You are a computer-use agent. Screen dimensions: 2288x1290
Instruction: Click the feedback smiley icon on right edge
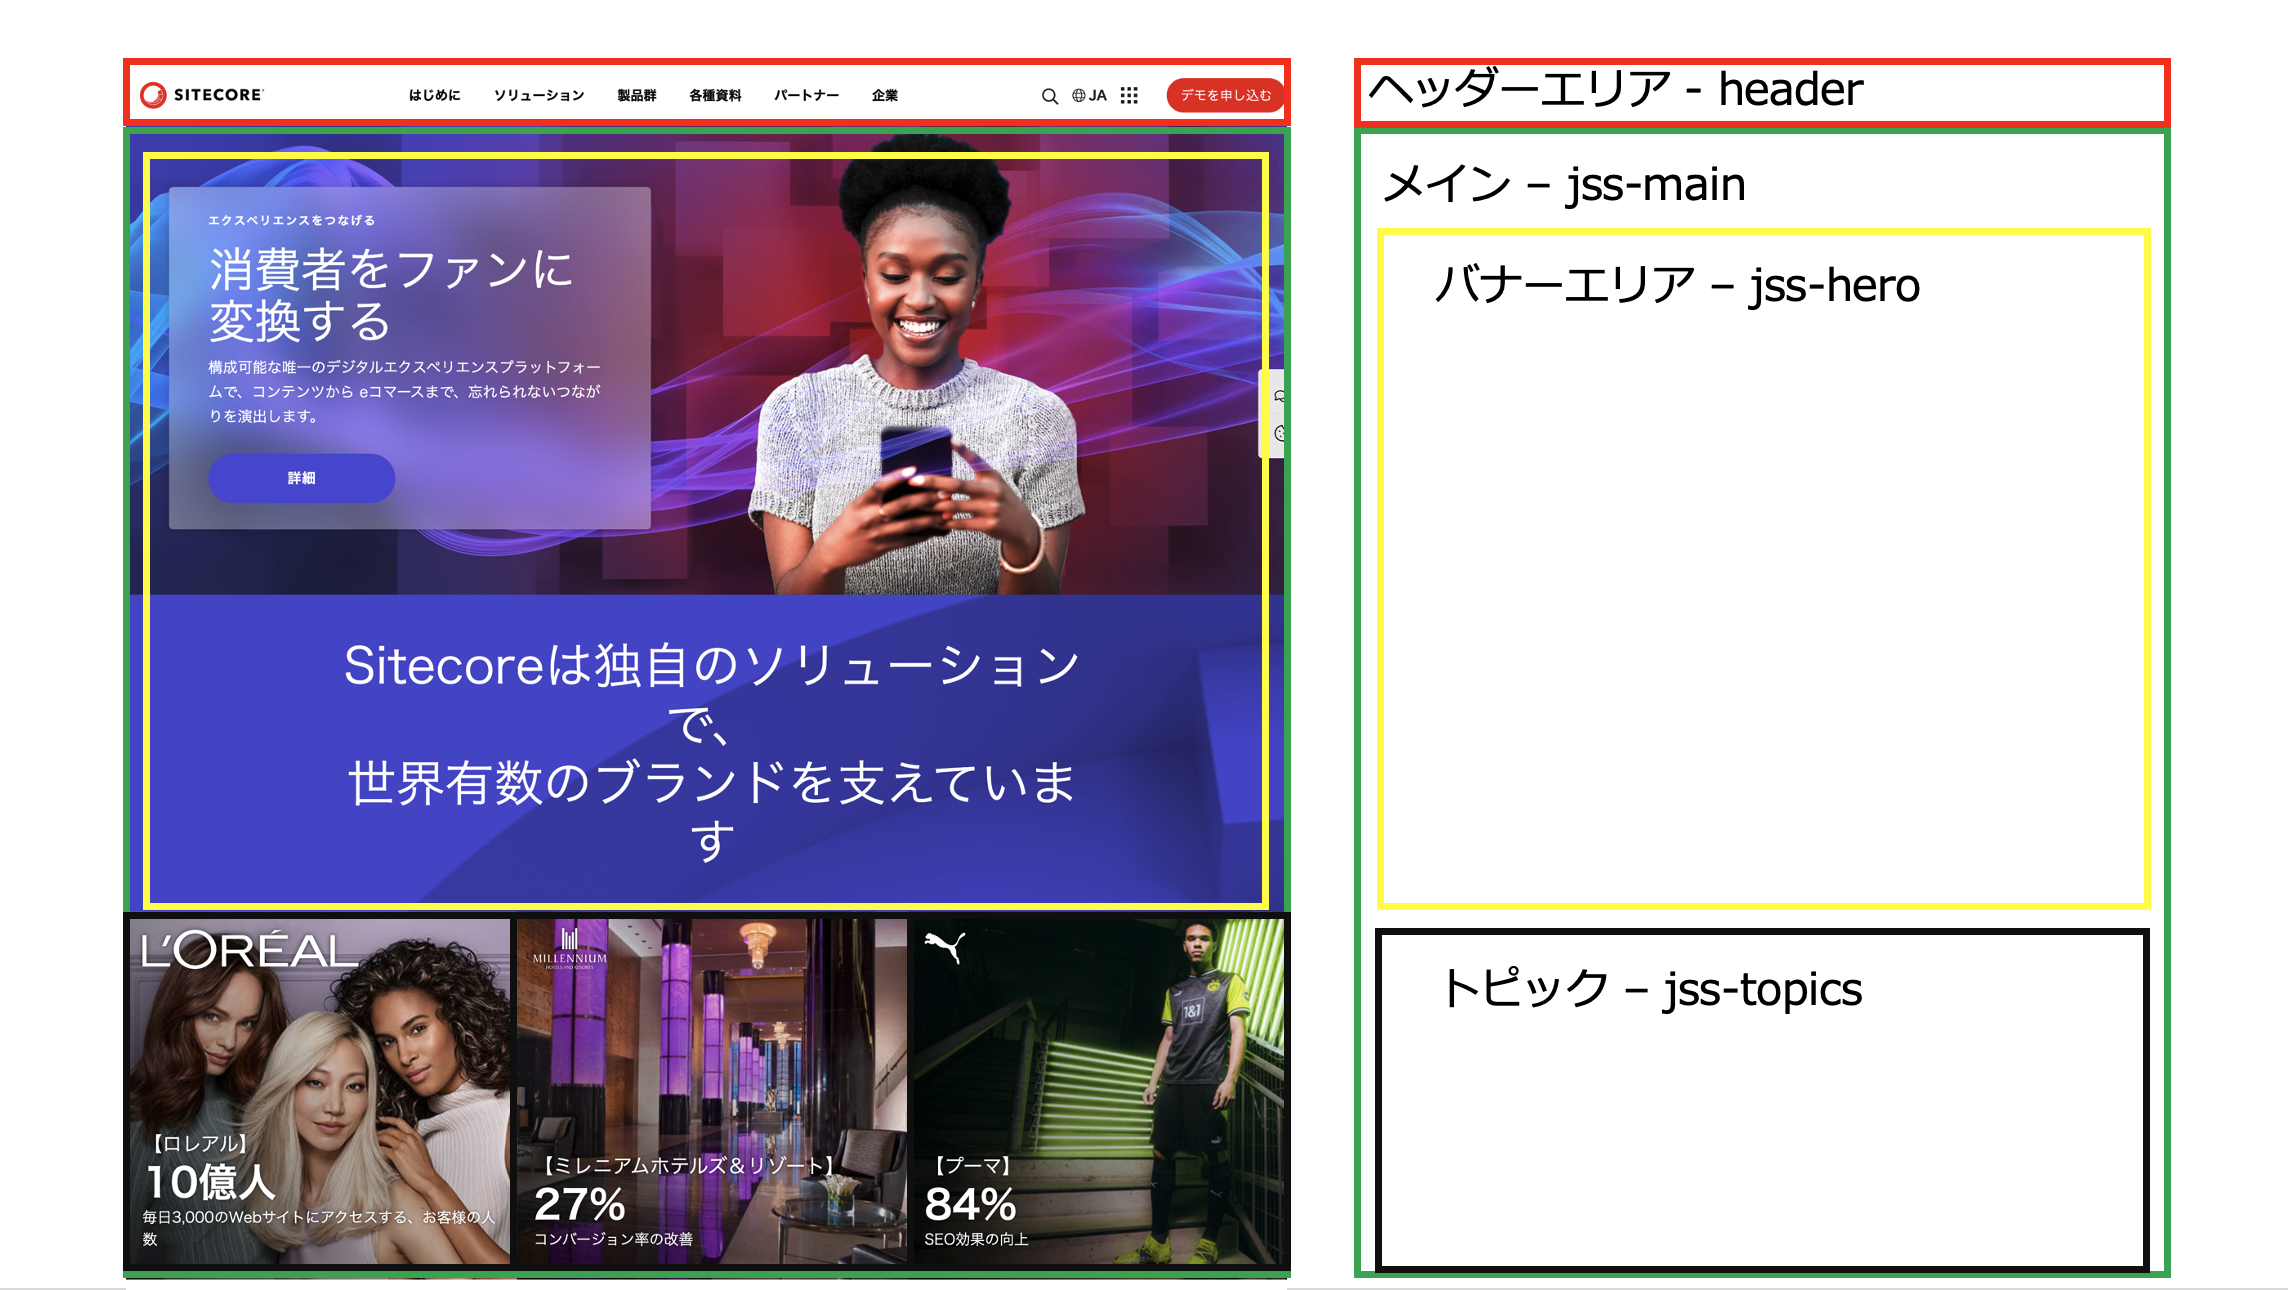(1279, 433)
